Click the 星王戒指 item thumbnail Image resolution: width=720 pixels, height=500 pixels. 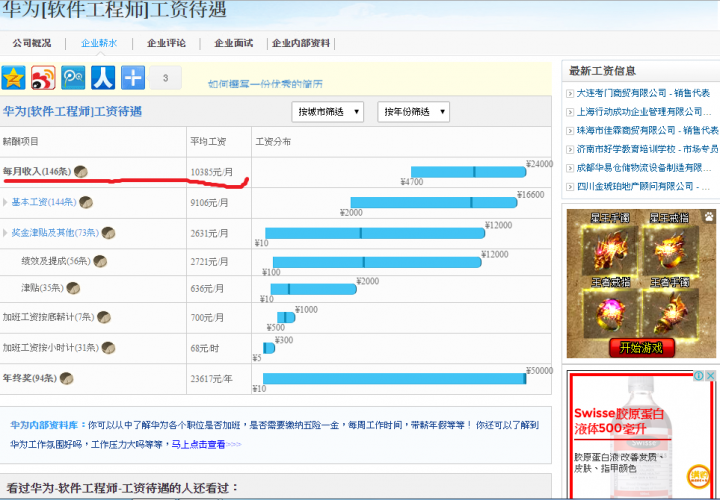pyautogui.click(x=670, y=251)
